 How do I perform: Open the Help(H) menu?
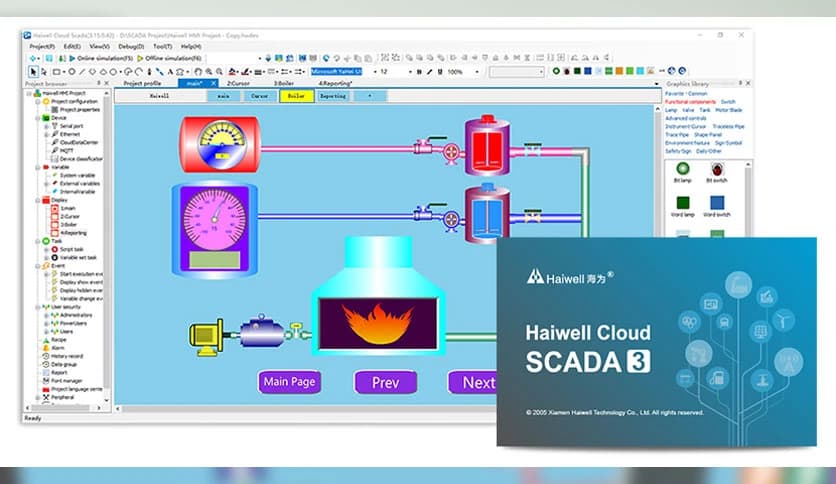pyautogui.click(x=191, y=47)
